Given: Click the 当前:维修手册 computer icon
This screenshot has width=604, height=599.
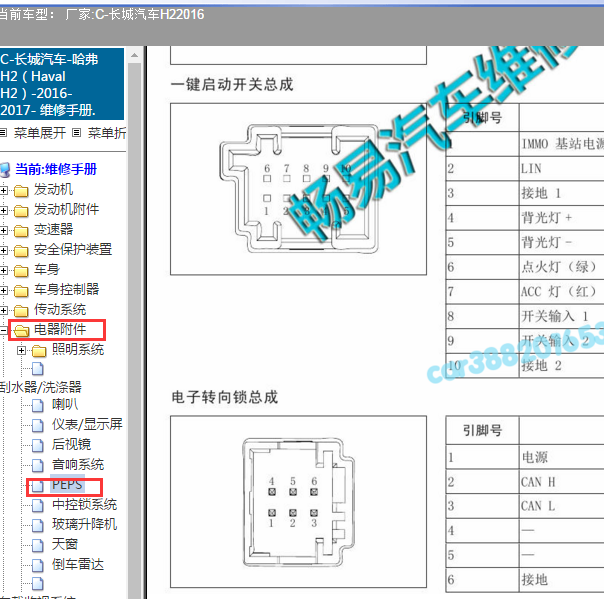Looking at the screenshot, I should click(x=5, y=170).
